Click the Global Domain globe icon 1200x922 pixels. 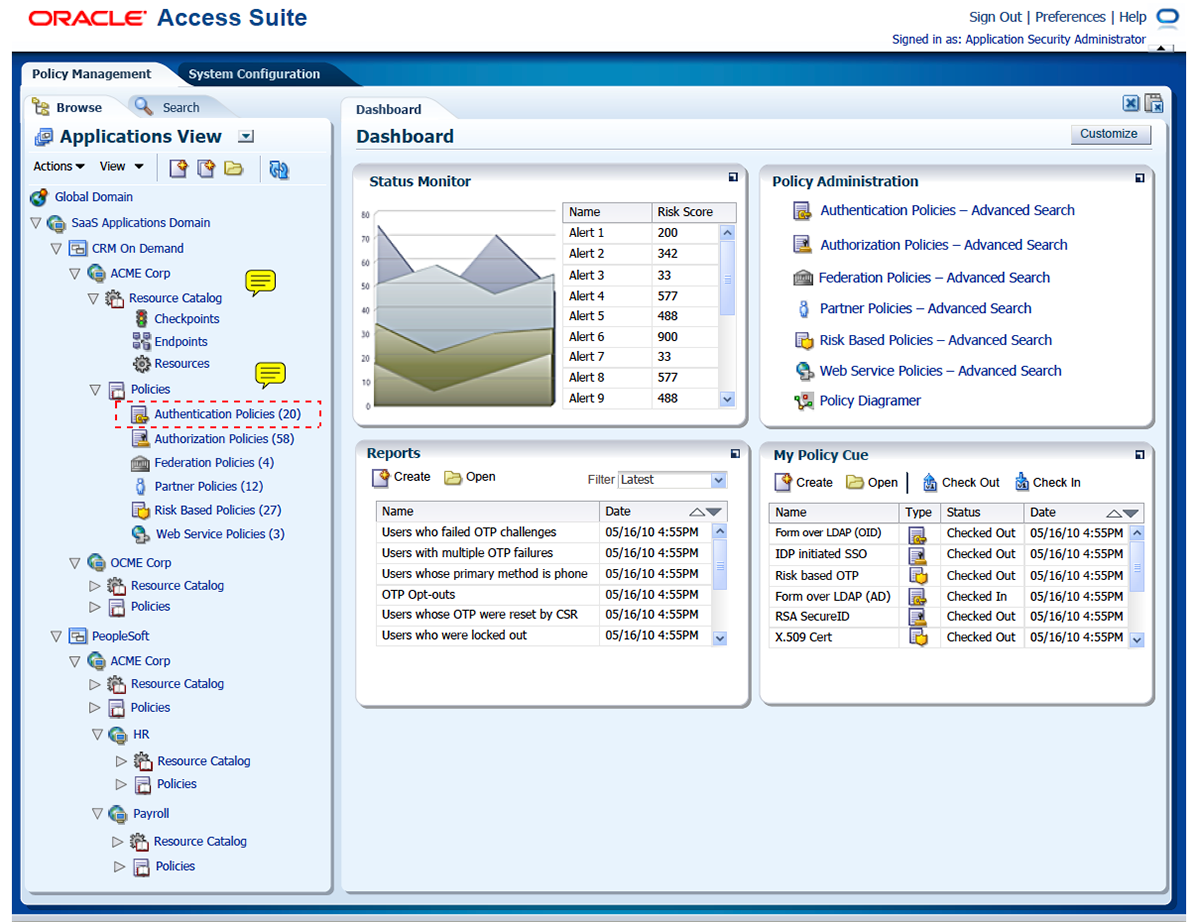[x=39, y=197]
